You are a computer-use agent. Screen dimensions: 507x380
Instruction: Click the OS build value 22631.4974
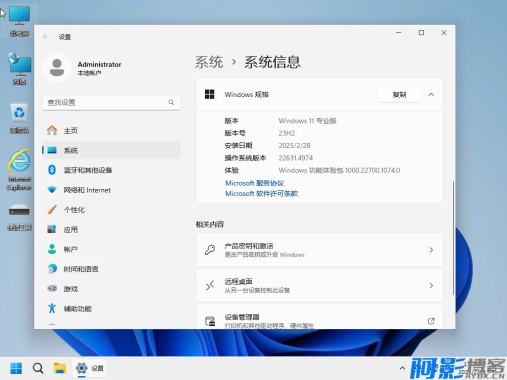pos(296,158)
